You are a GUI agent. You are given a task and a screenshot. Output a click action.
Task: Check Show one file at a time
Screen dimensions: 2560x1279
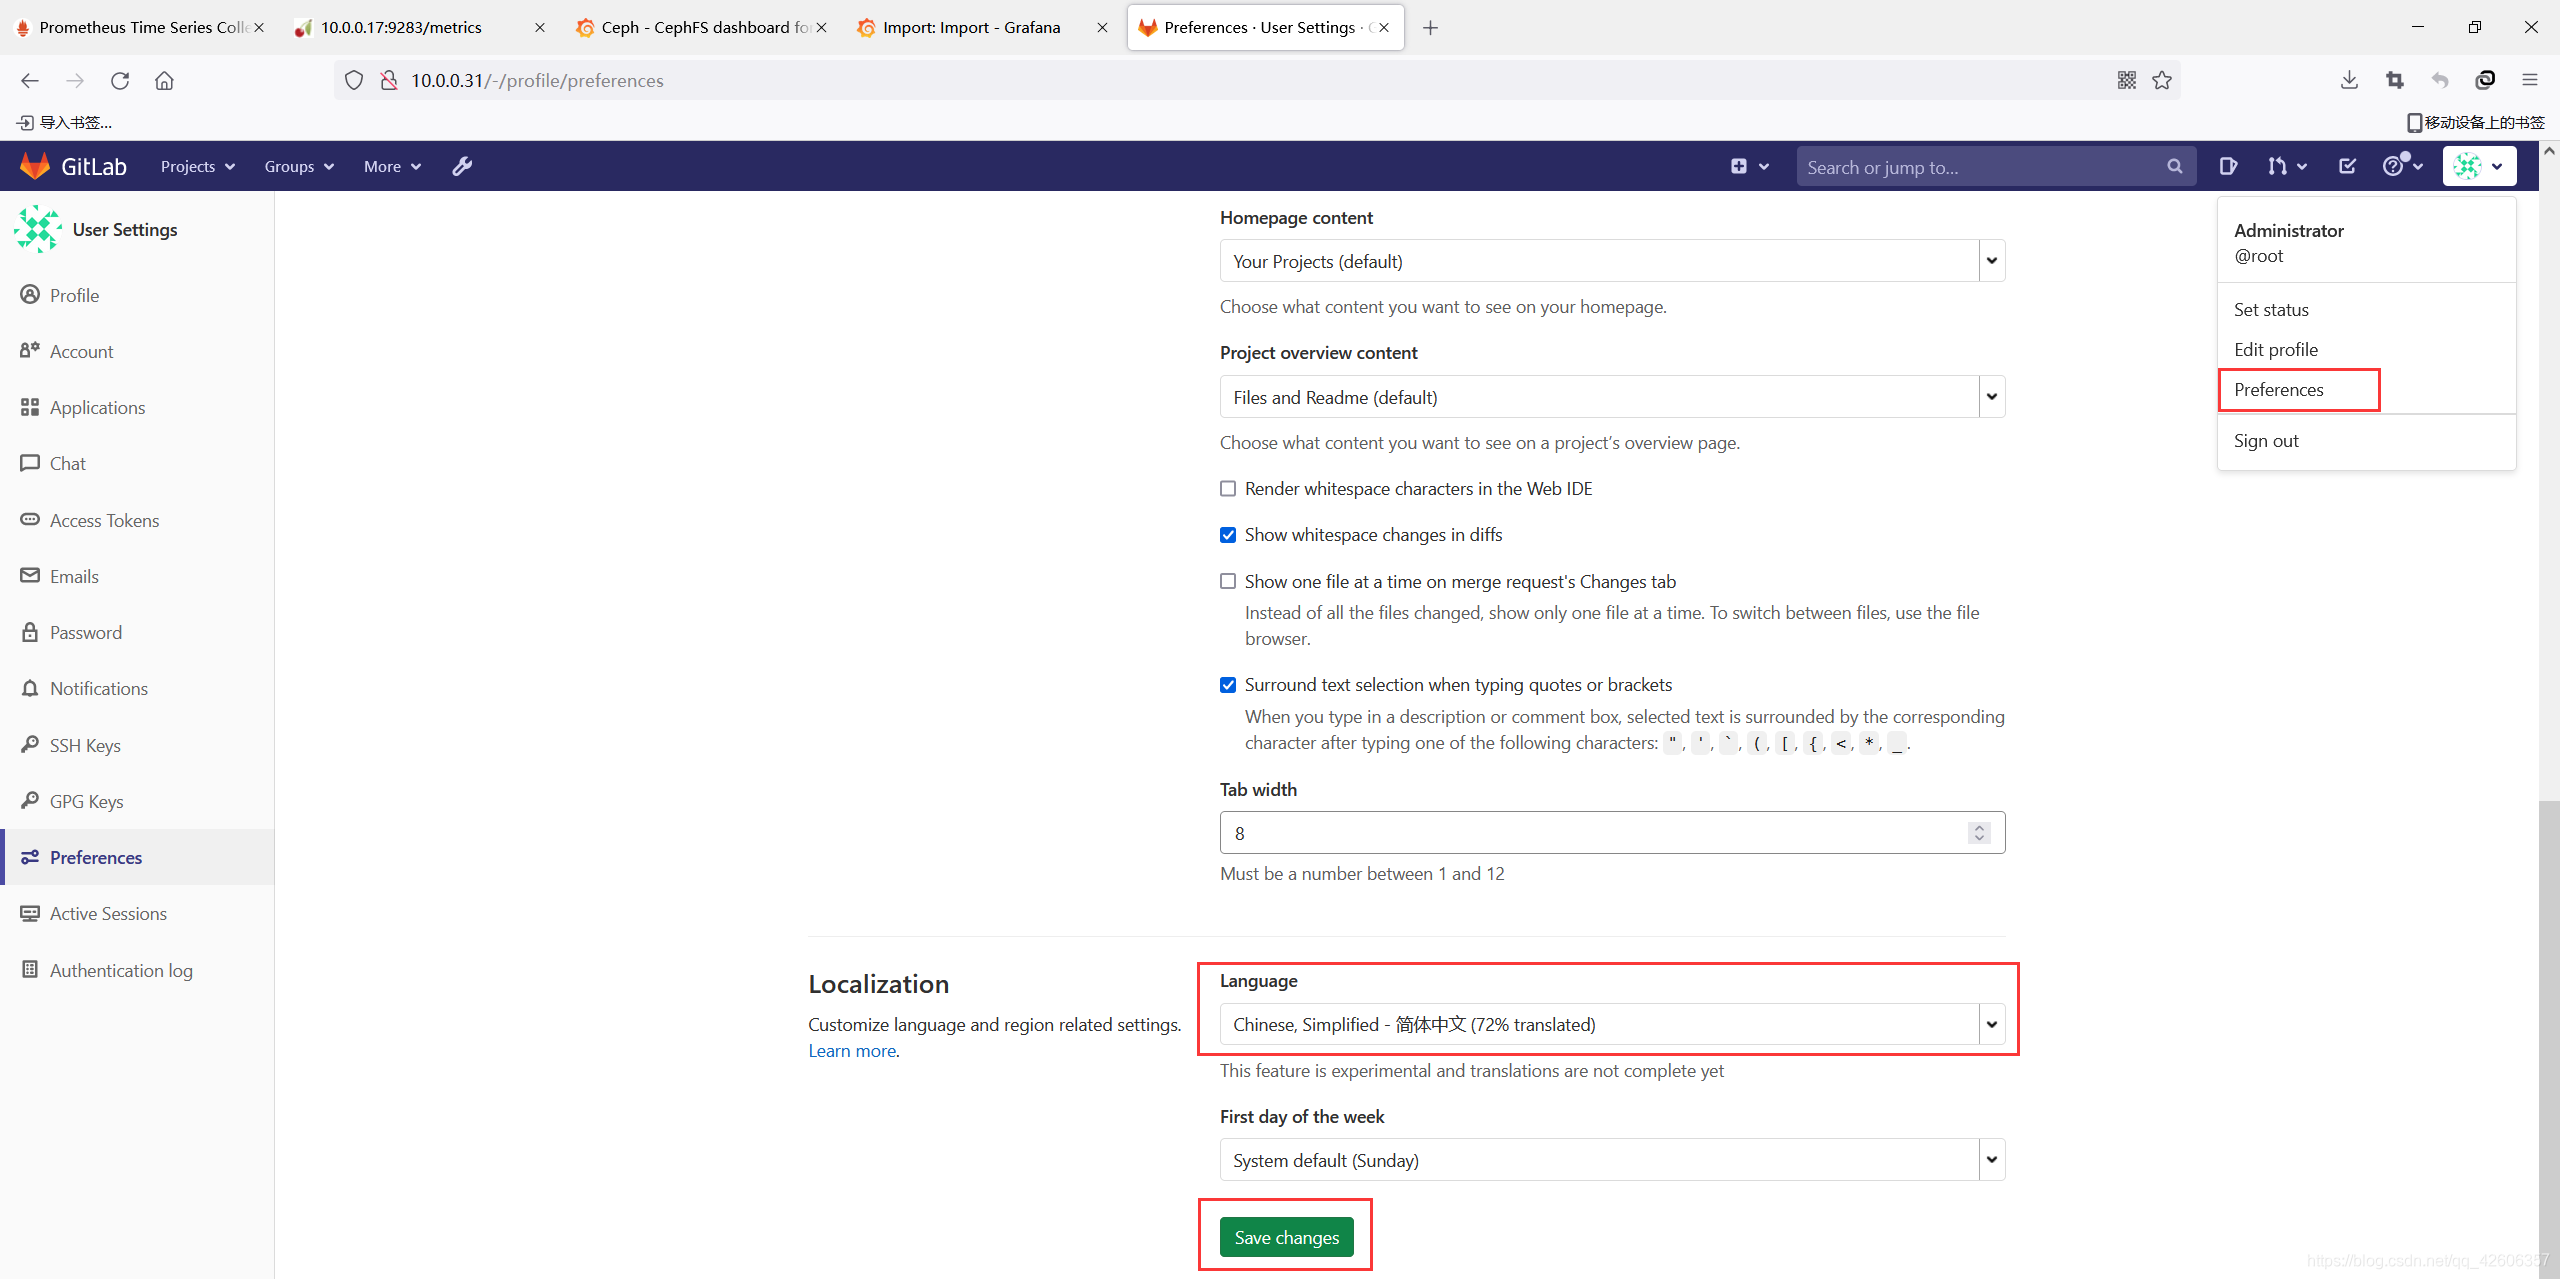[x=1228, y=582]
